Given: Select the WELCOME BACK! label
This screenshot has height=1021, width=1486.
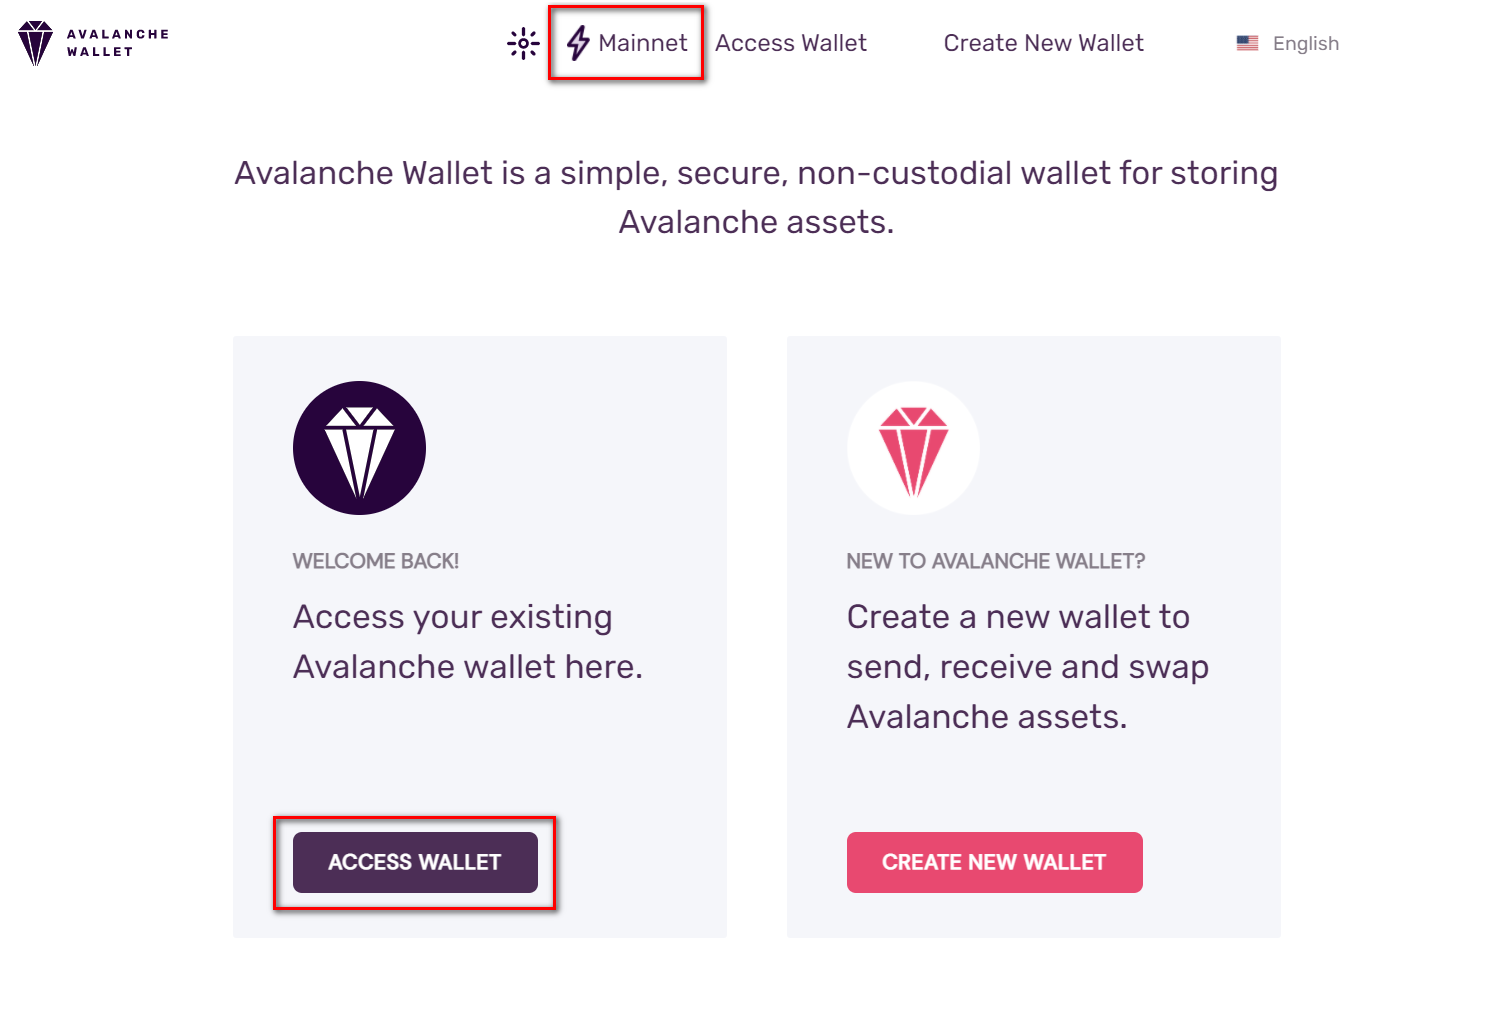Looking at the screenshot, I should (376, 561).
